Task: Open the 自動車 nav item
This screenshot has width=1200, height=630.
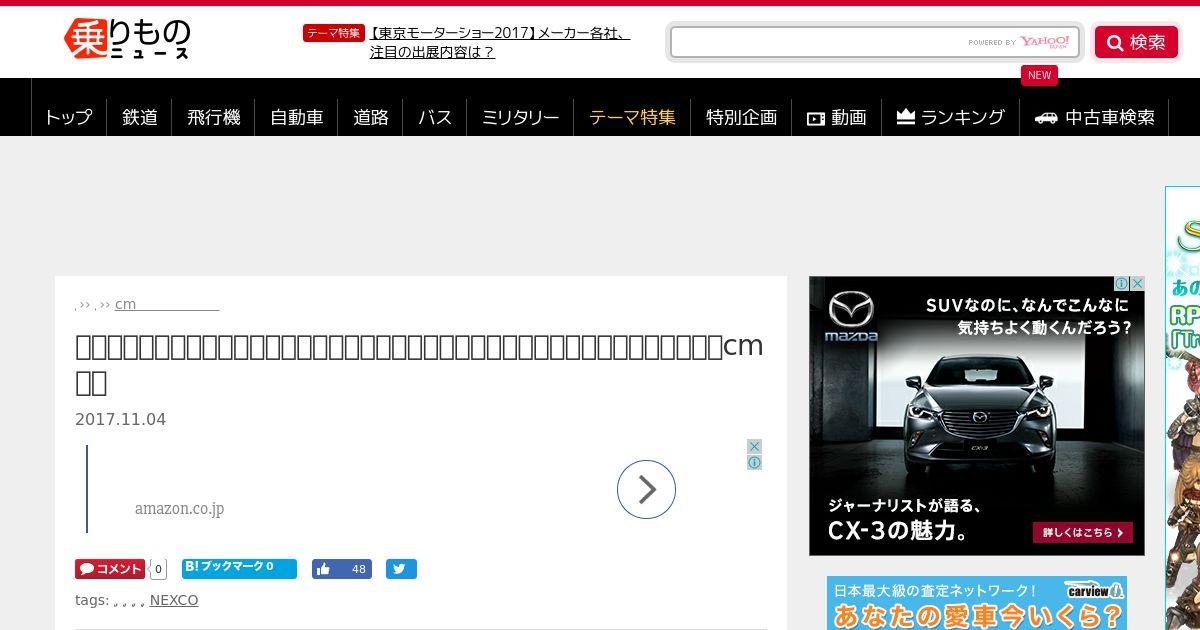Action: click(x=296, y=117)
